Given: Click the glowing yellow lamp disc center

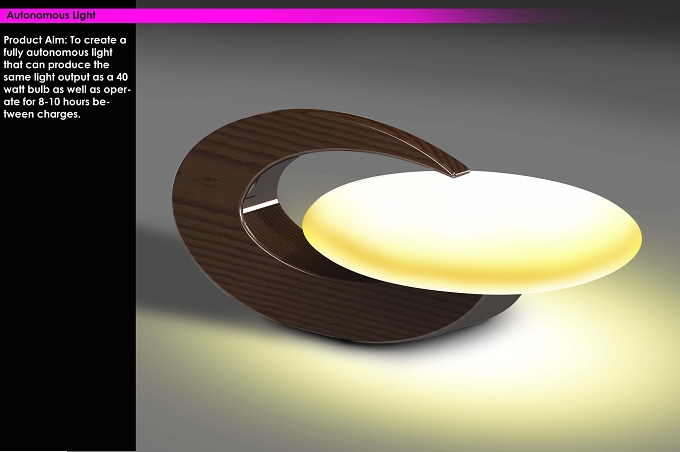Looking at the screenshot, I should 472,231.
